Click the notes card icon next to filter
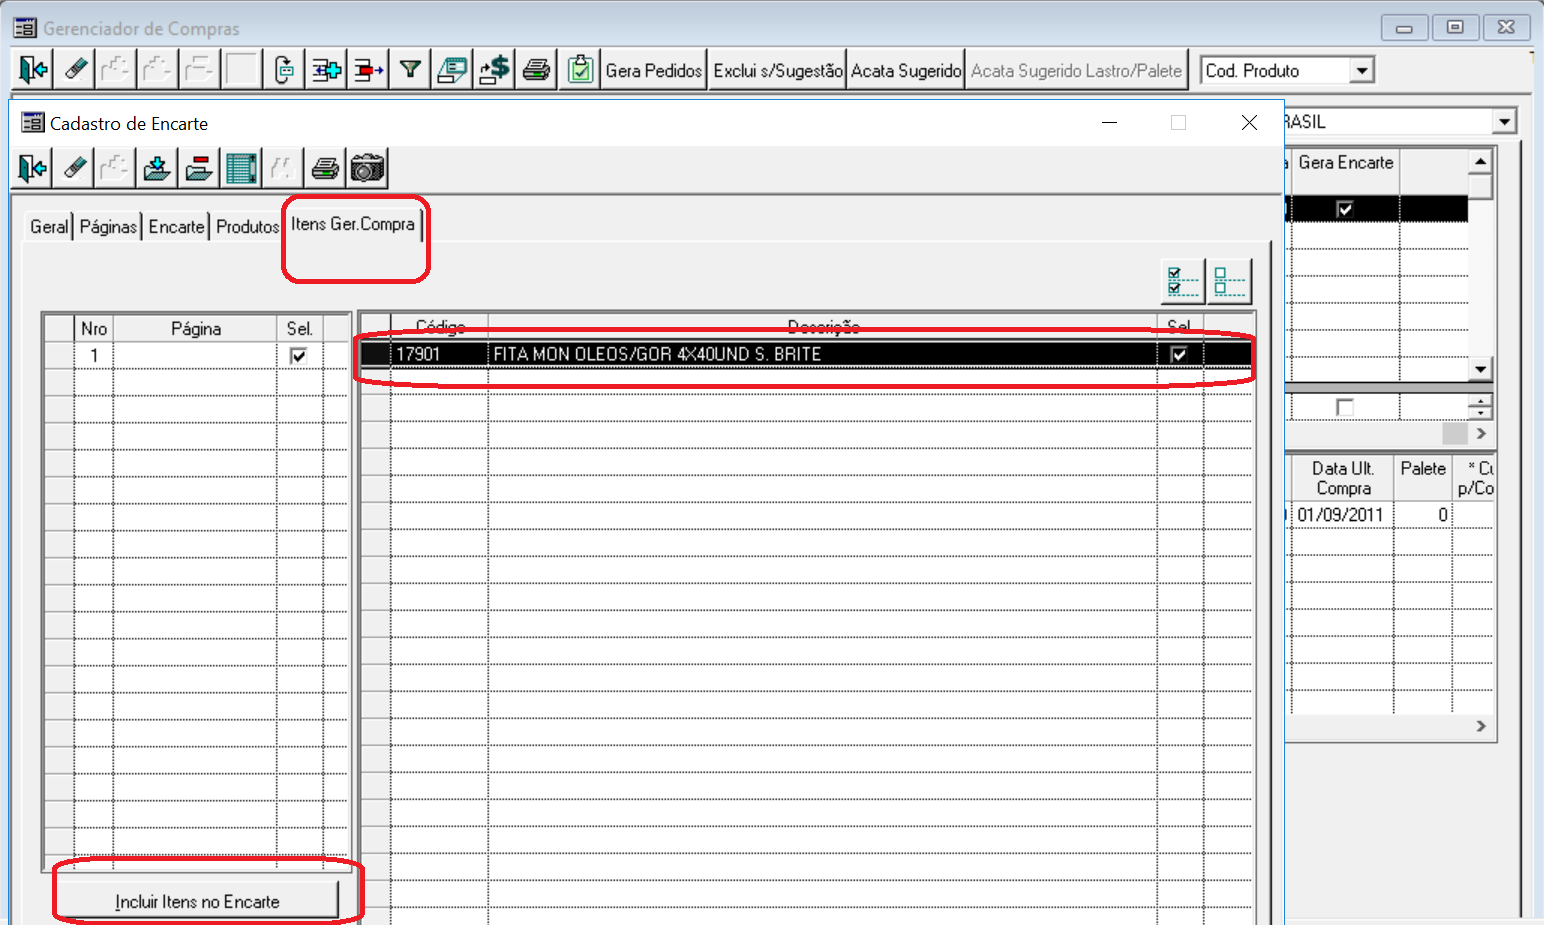The height and width of the screenshot is (925, 1544). coord(452,70)
